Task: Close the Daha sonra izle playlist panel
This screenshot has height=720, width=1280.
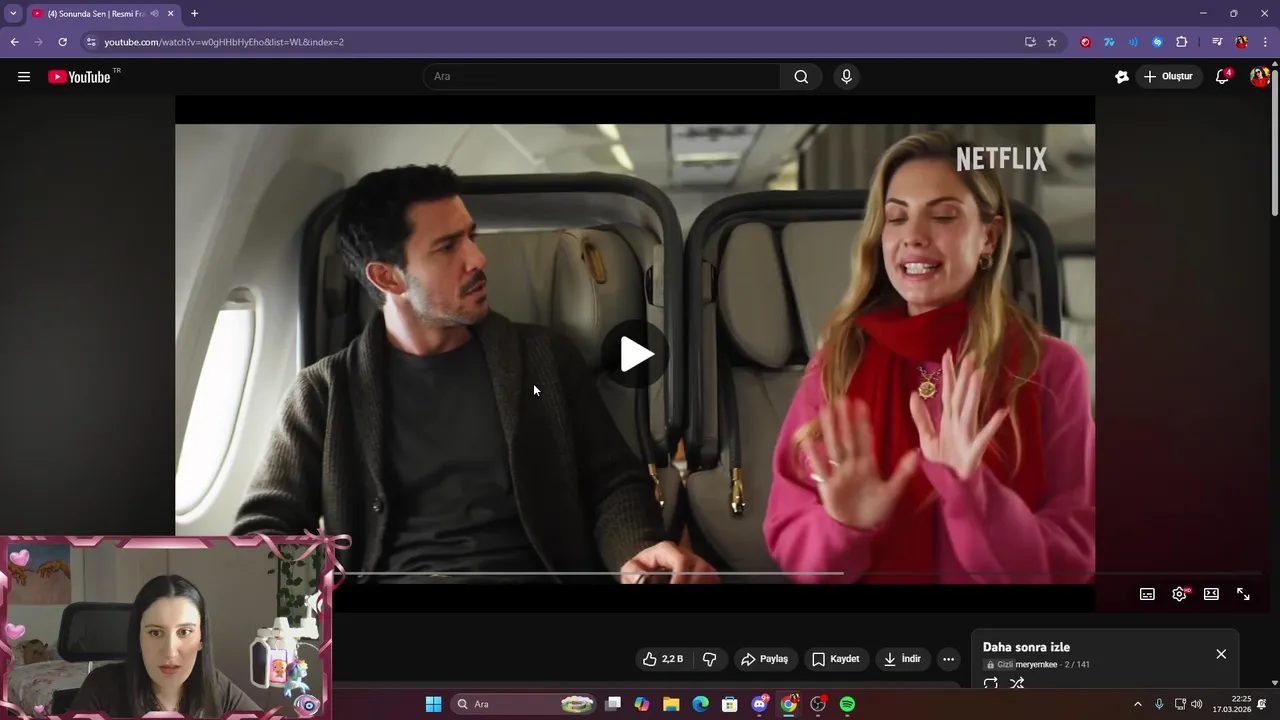Action: (1221, 654)
